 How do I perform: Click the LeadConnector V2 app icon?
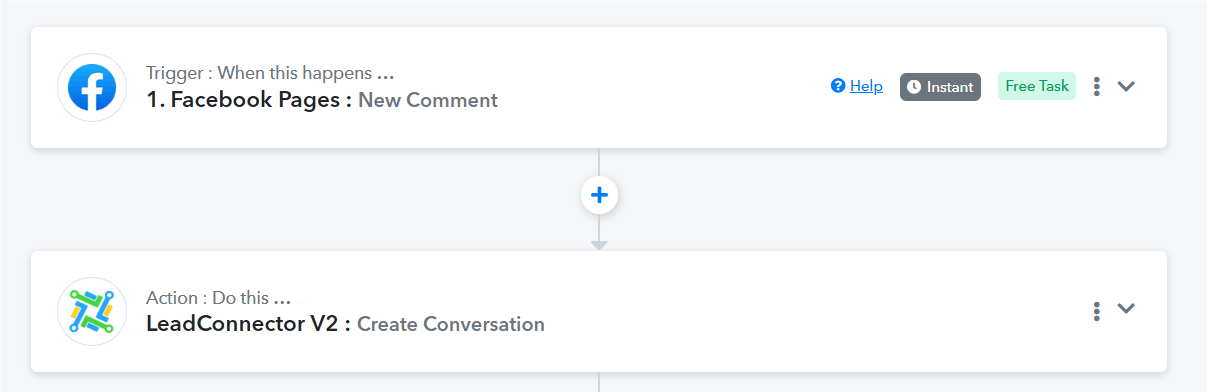(x=92, y=312)
